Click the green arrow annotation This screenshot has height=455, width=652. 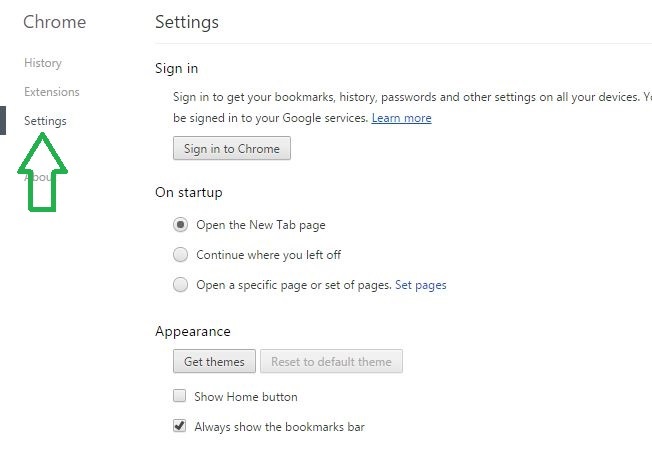pyautogui.click(x=42, y=172)
